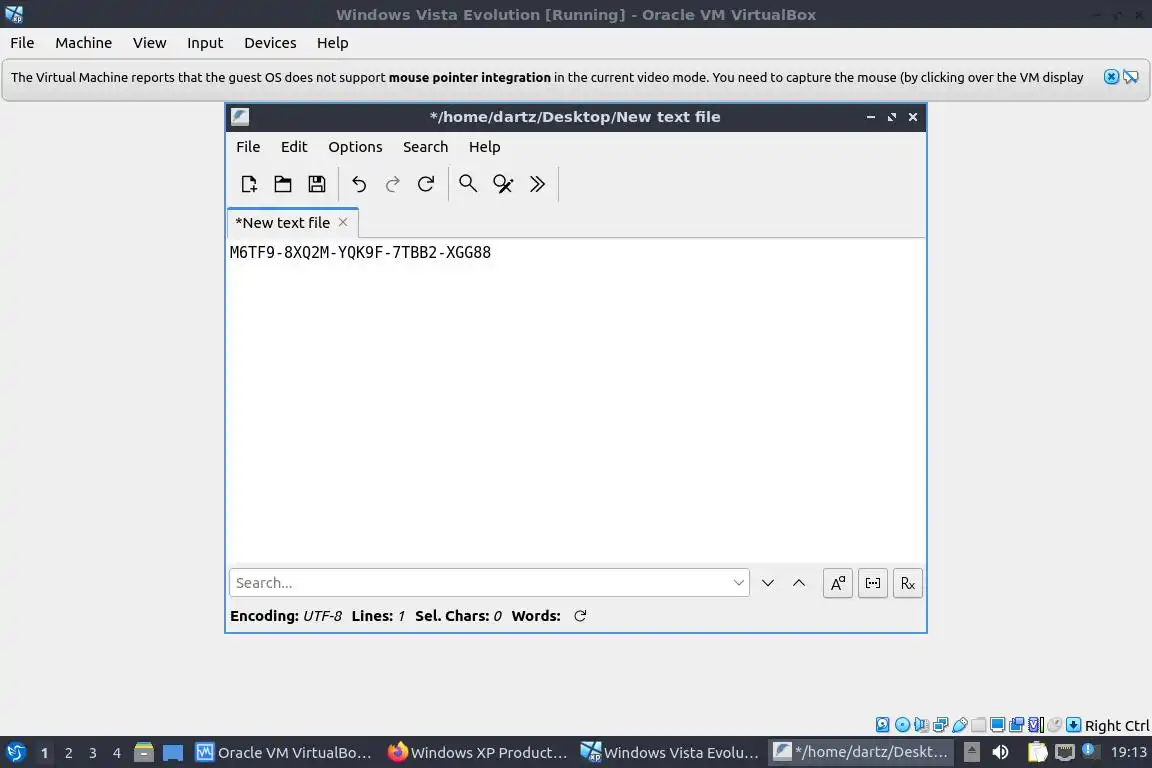The image size is (1152, 768).
Task: Click the VirtualBox display indicator
Action: pos(997,725)
